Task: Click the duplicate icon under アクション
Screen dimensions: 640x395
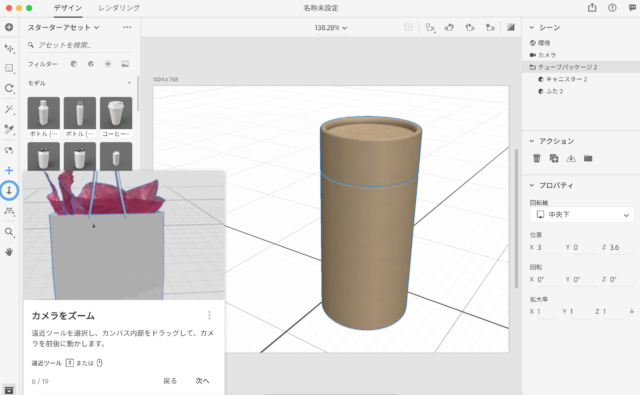Action: pos(554,158)
